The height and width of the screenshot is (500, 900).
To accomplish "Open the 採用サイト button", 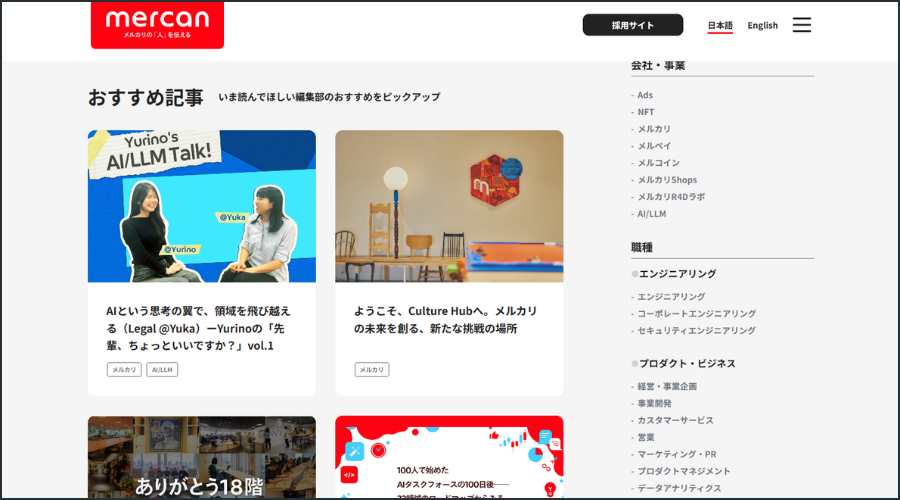I will coord(633,25).
